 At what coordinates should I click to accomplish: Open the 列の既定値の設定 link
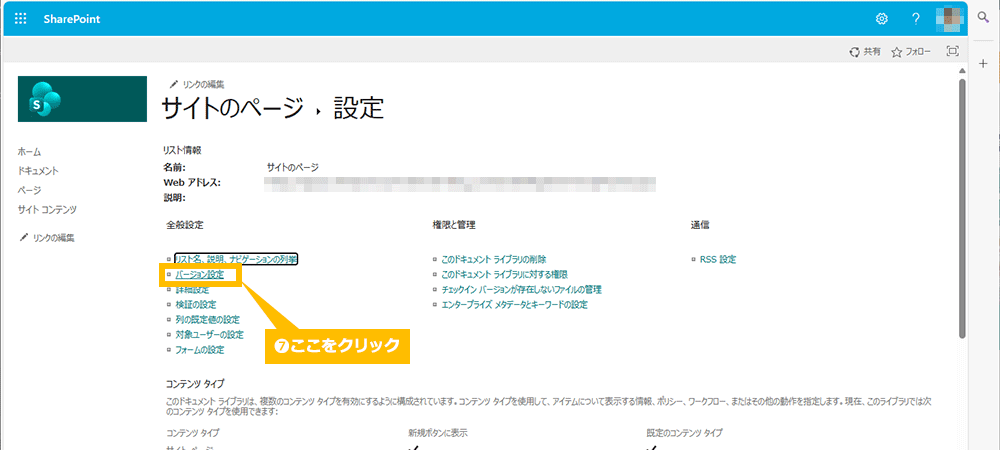pos(207,319)
